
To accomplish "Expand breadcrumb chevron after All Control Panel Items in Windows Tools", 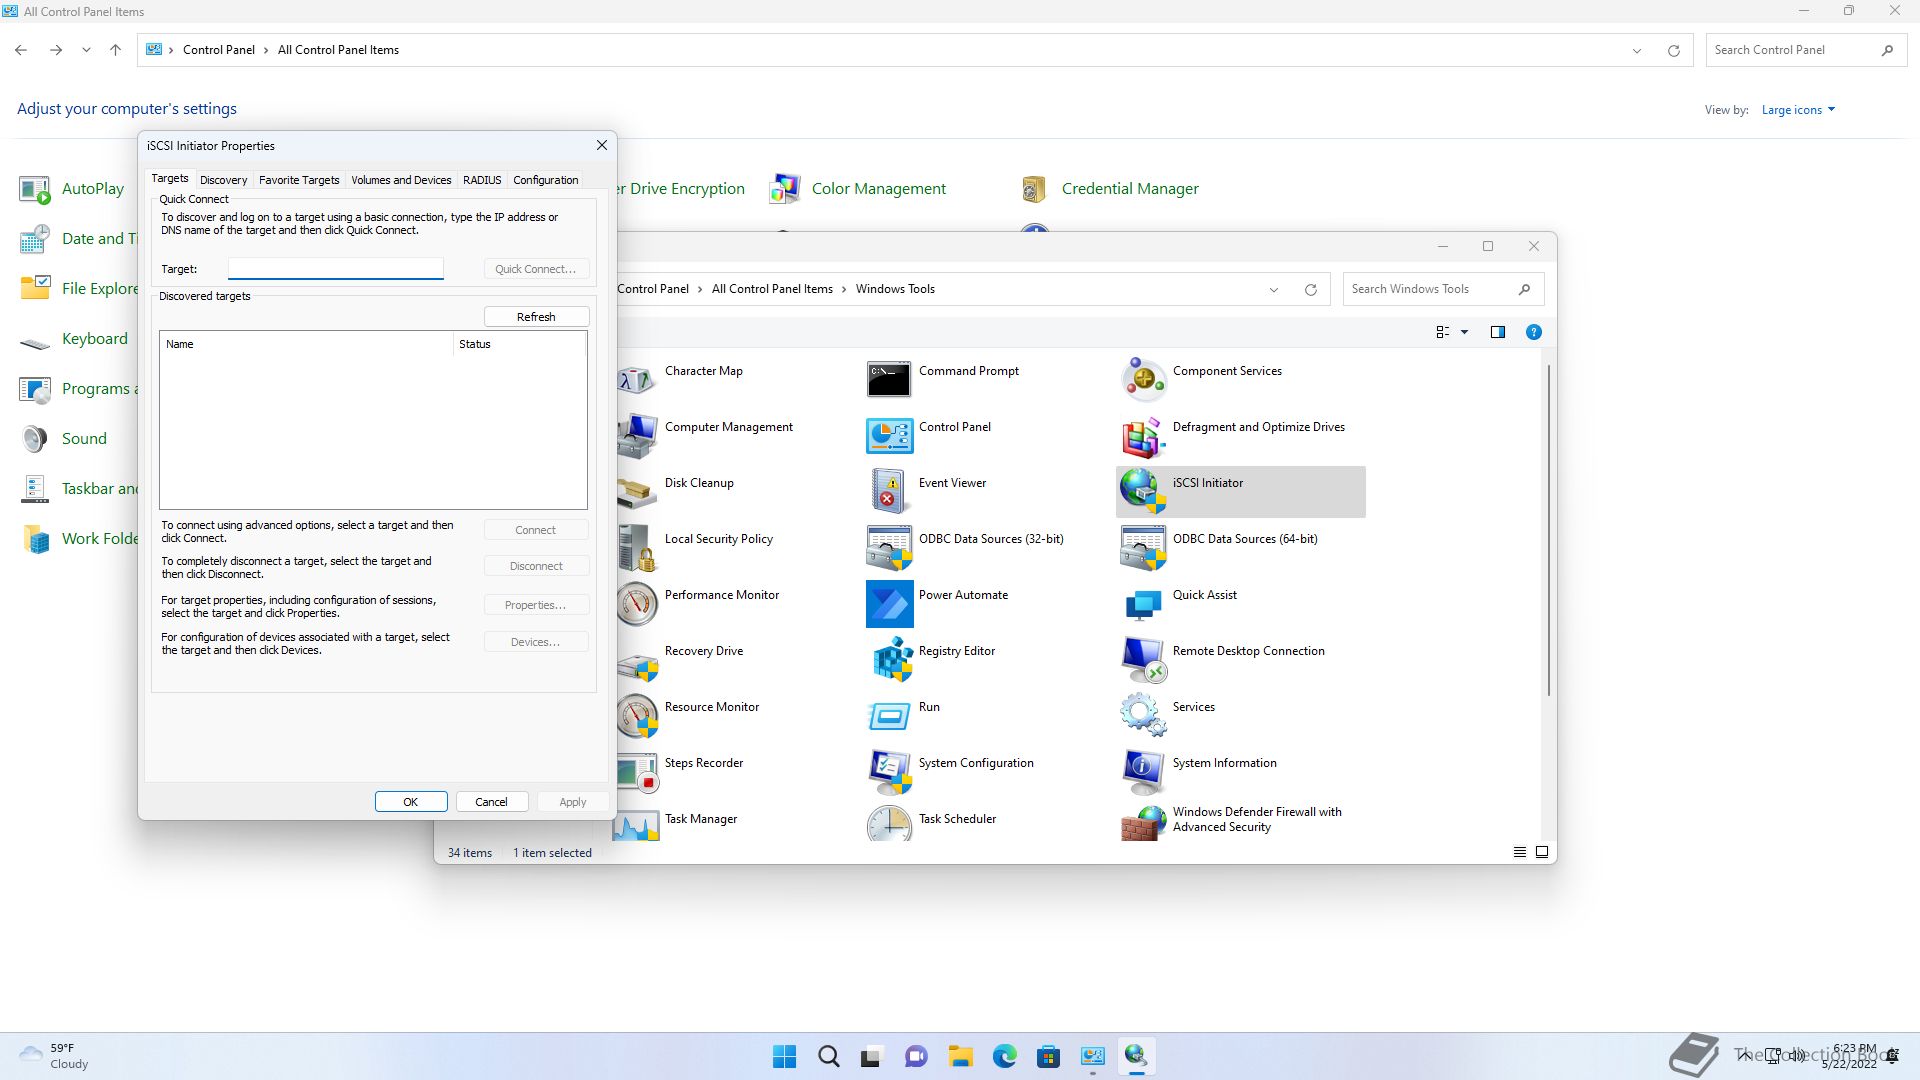I will [844, 289].
